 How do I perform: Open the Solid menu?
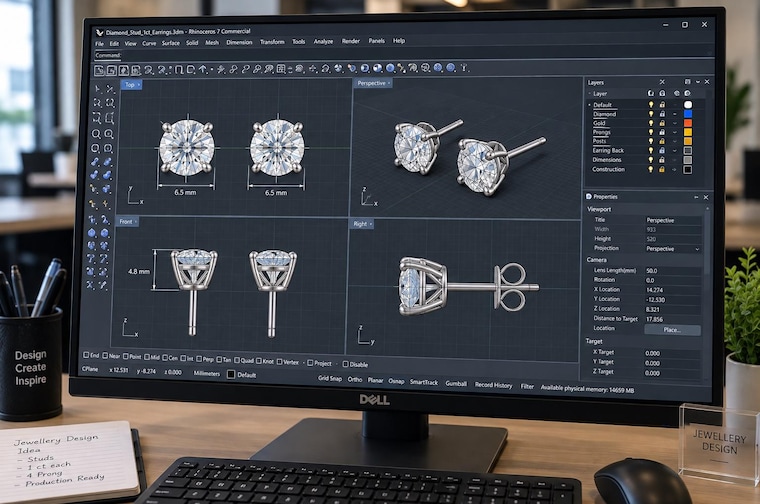(x=192, y=43)
